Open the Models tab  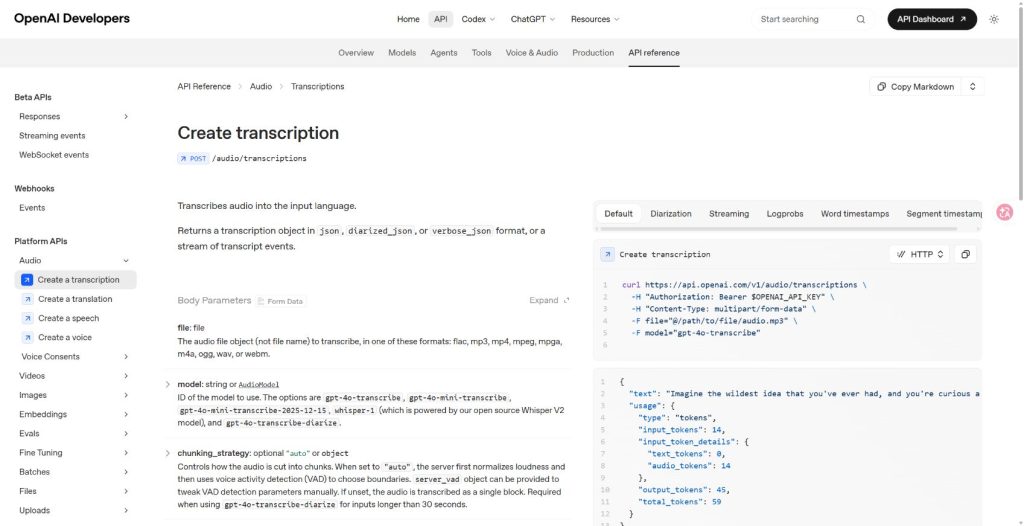[x=402, y=53]
